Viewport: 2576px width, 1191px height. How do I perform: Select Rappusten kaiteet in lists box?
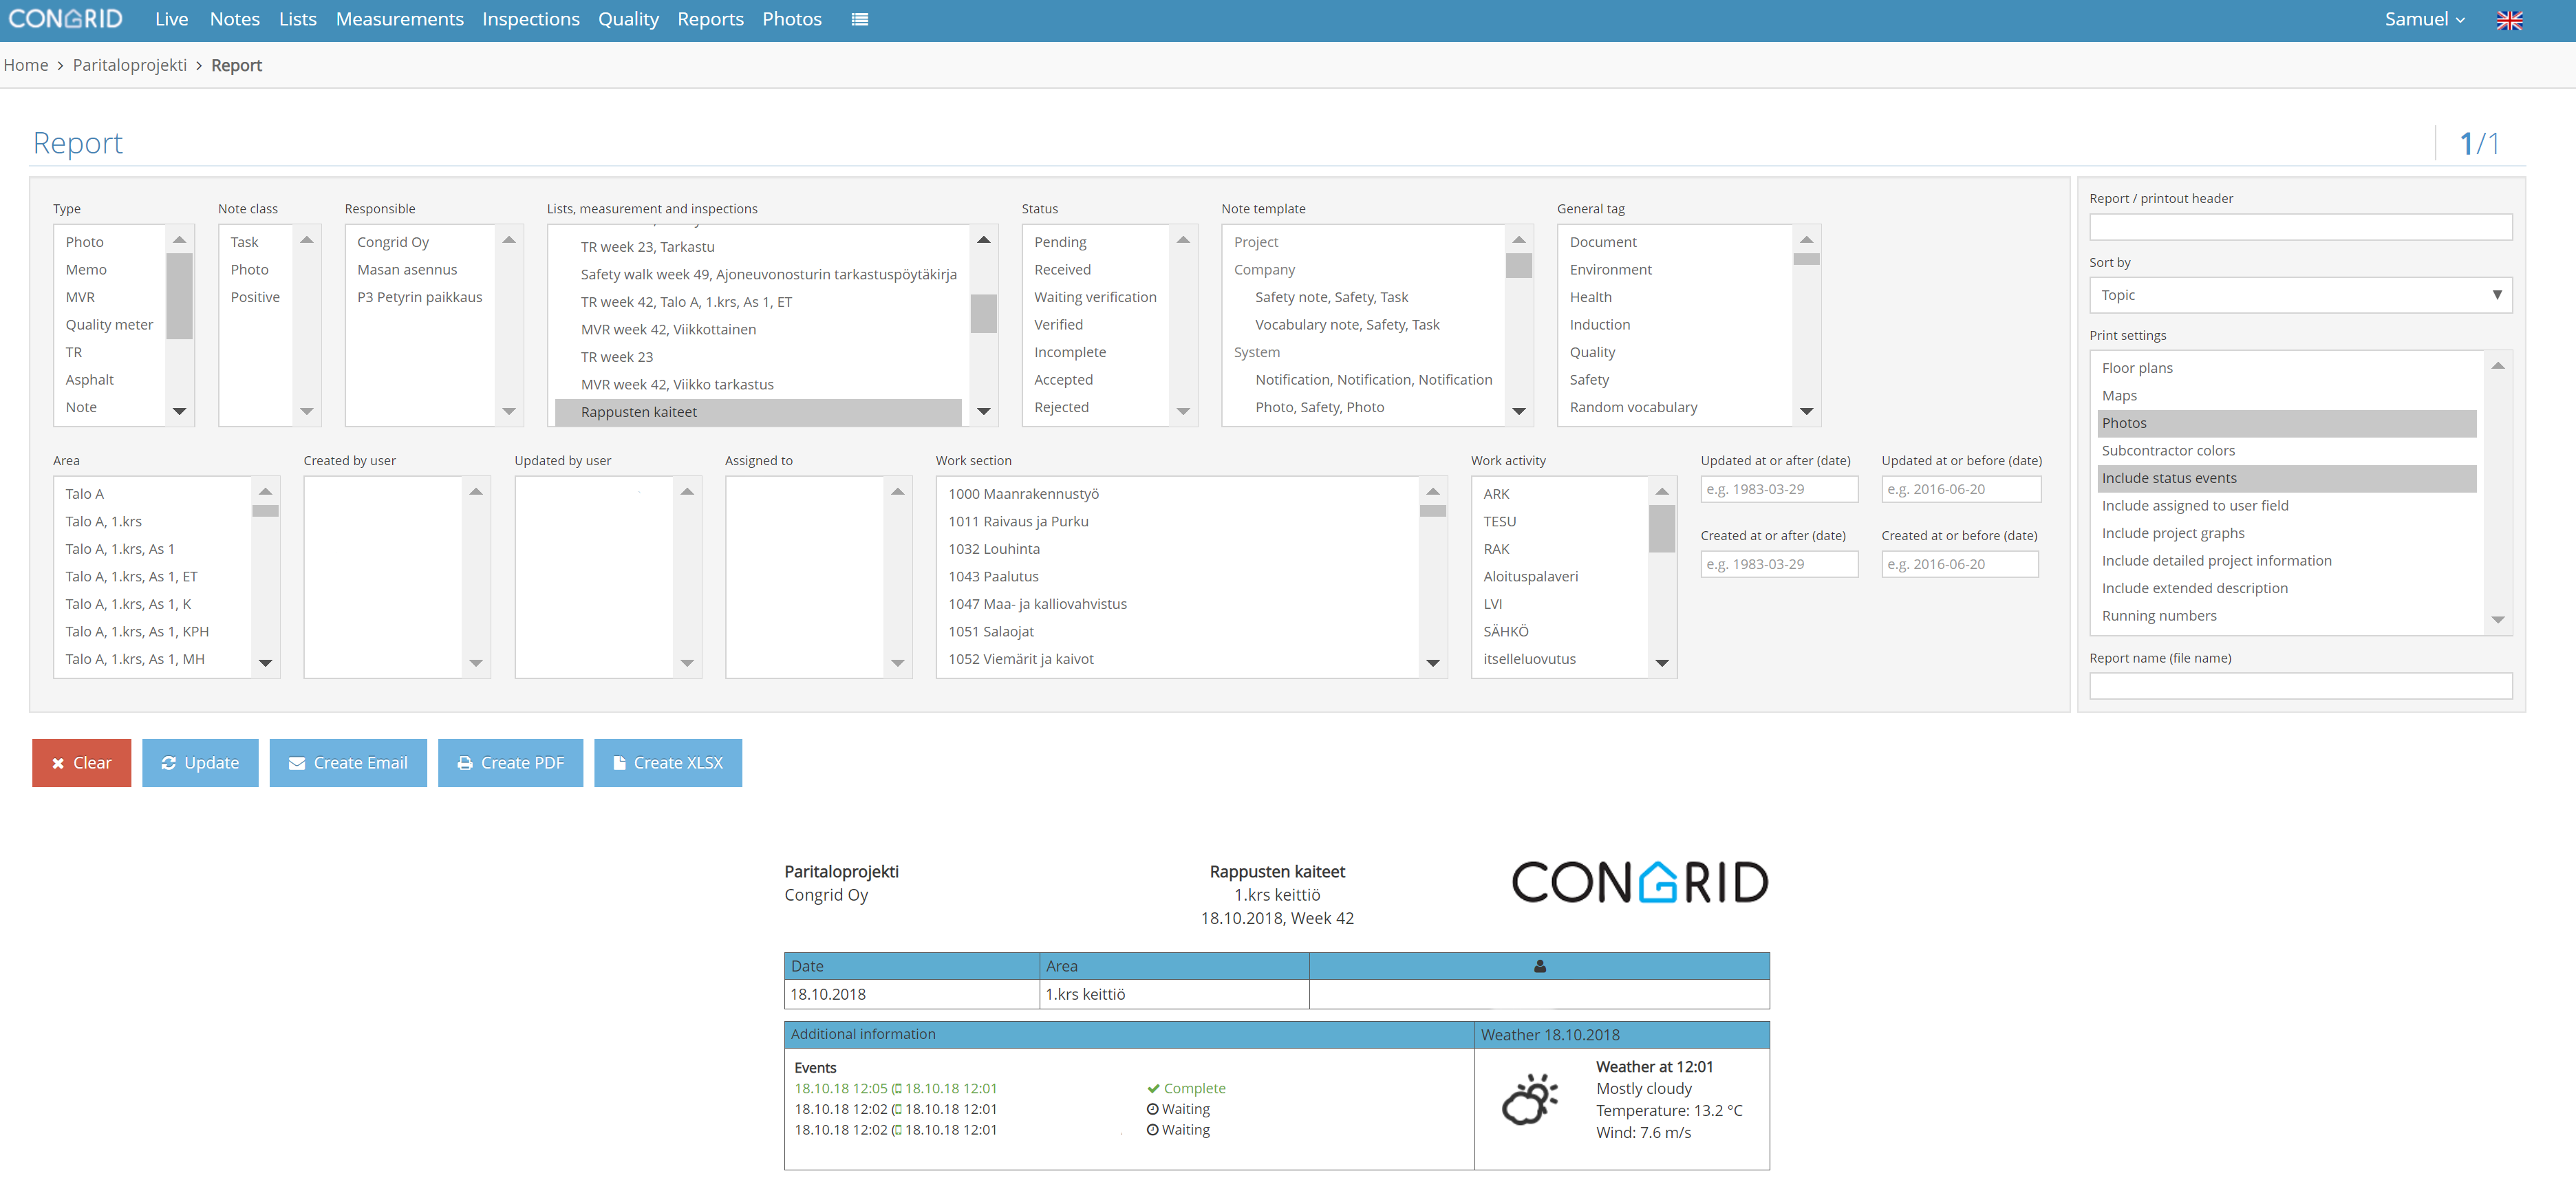point(758,412)
